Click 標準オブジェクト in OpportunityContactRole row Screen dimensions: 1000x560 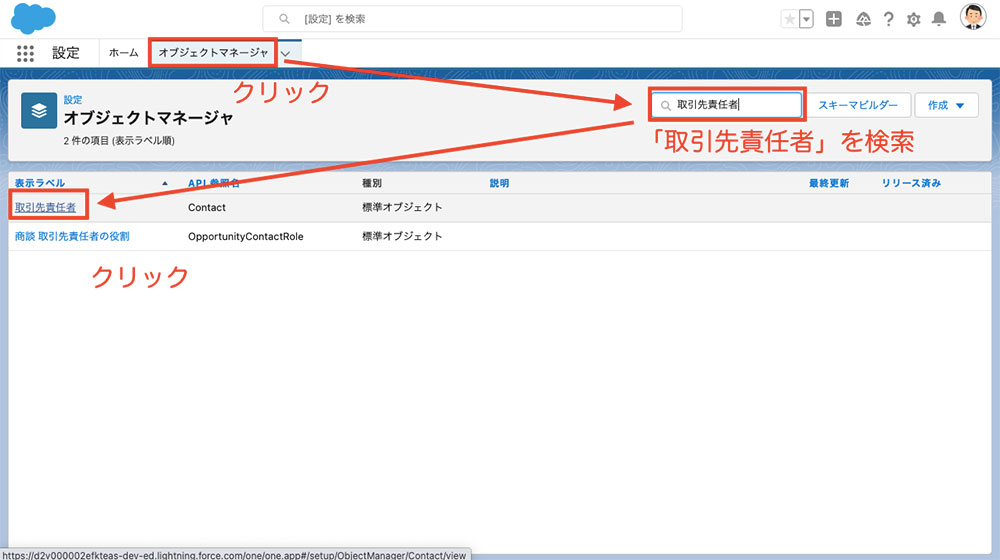click(402, 236)
